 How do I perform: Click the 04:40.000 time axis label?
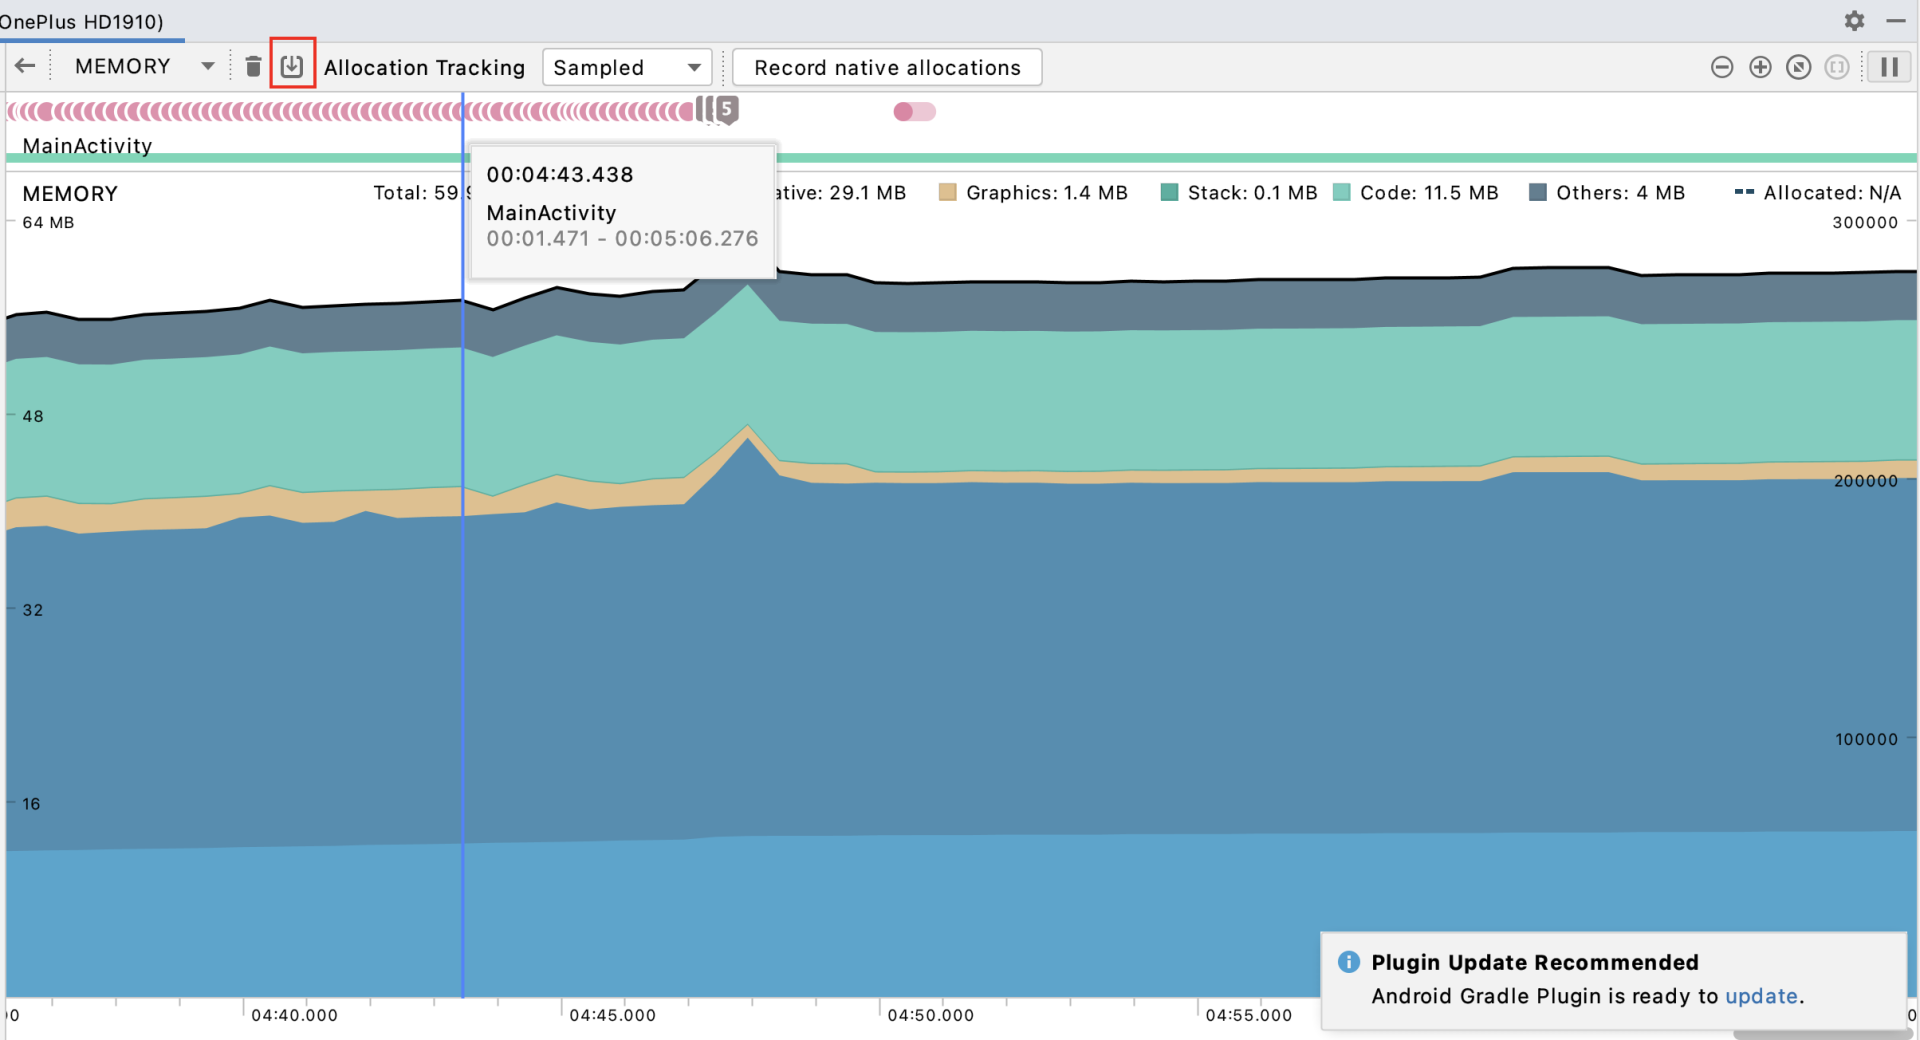[x=294, y=1015]
